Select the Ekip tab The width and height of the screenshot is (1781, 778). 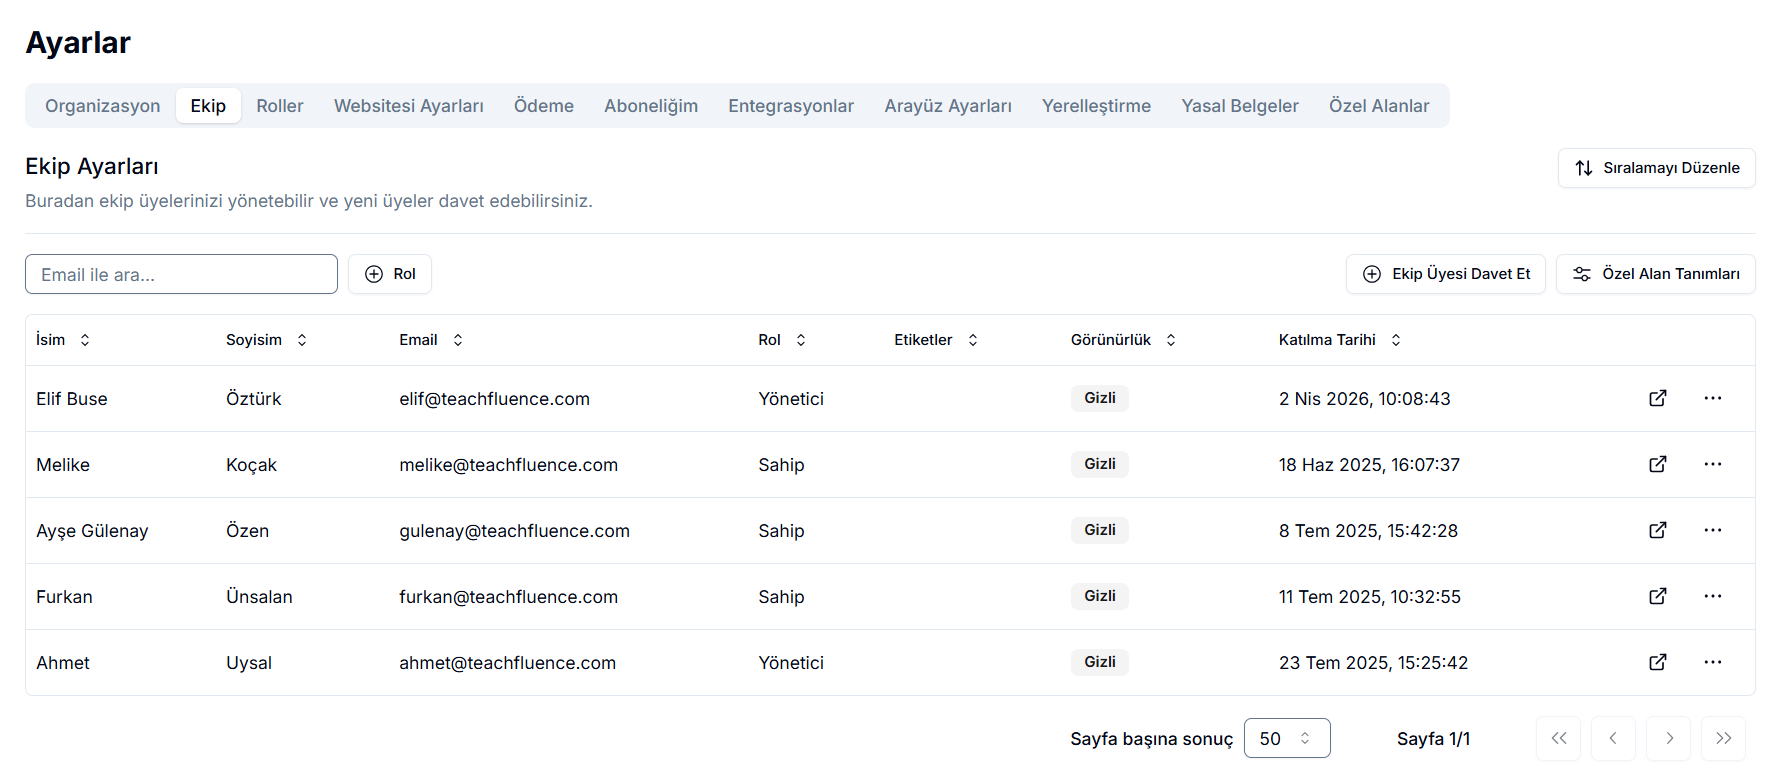pyautogui.click(x=208, y=106)
